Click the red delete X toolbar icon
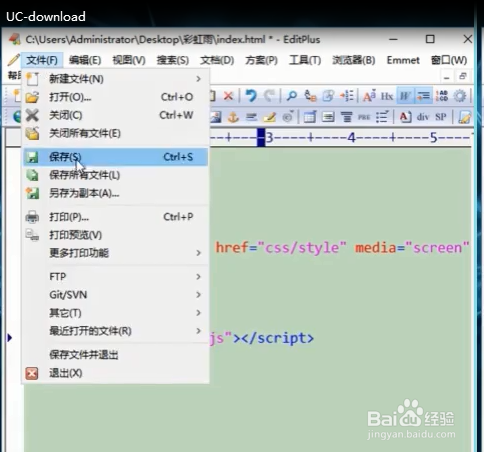The image size is (484, 452). click(228, 96)
